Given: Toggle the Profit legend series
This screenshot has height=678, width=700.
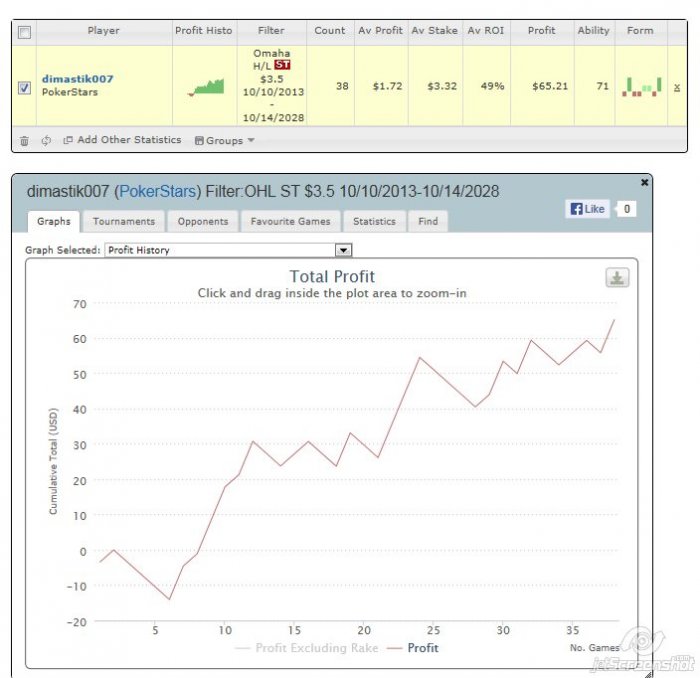Looking at the screenshot, I should pyautogui.click(x=413, y=648).
